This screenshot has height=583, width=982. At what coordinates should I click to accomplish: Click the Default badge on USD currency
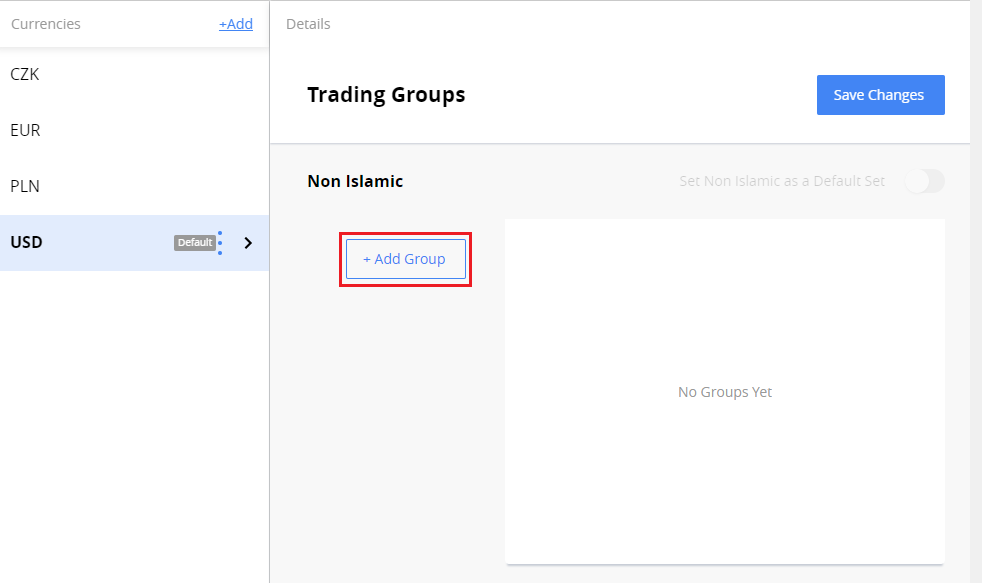tap(196, 242)
